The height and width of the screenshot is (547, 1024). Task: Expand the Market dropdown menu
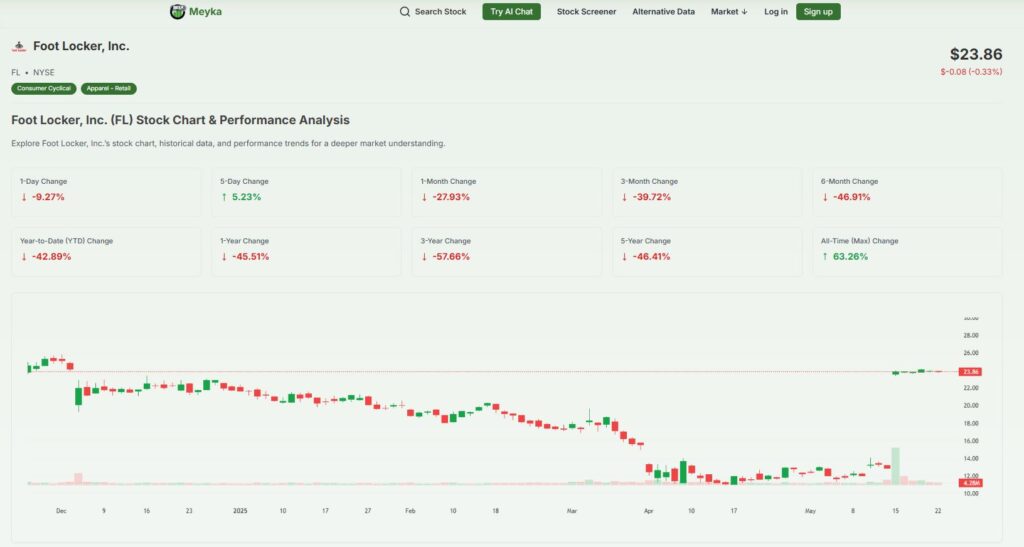[x=729, y=12]
